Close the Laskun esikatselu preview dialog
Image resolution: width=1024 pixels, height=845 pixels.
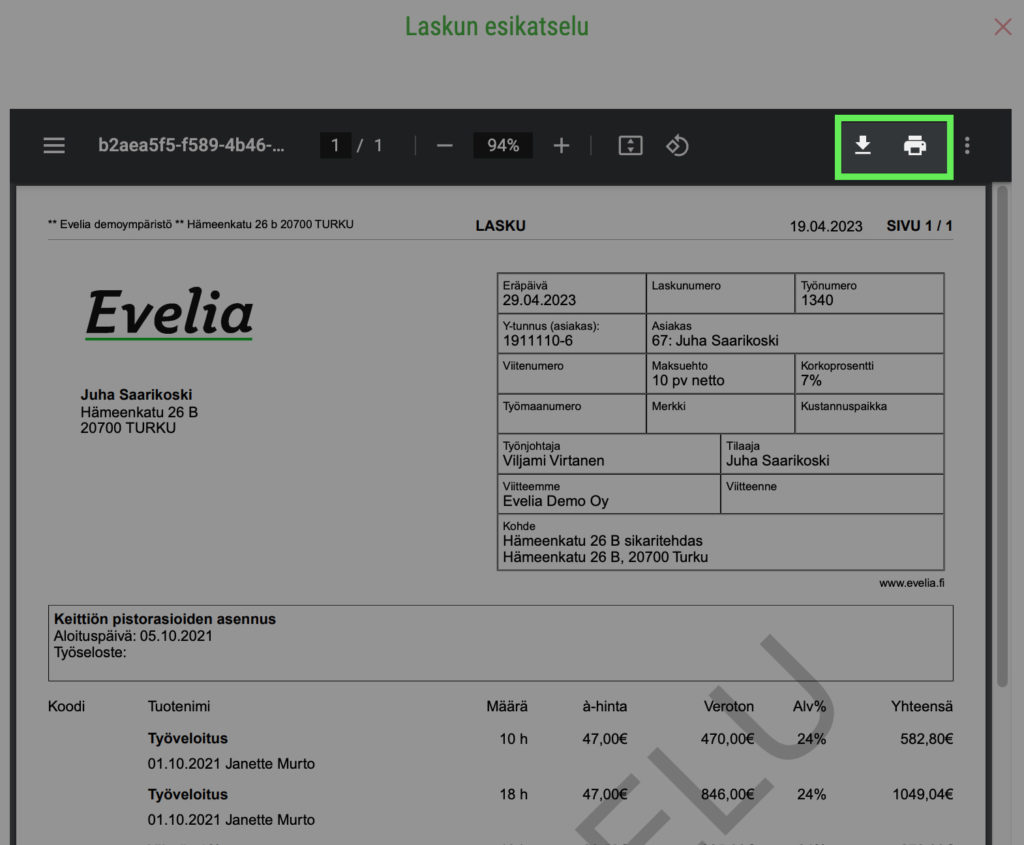pos(1002,27)
